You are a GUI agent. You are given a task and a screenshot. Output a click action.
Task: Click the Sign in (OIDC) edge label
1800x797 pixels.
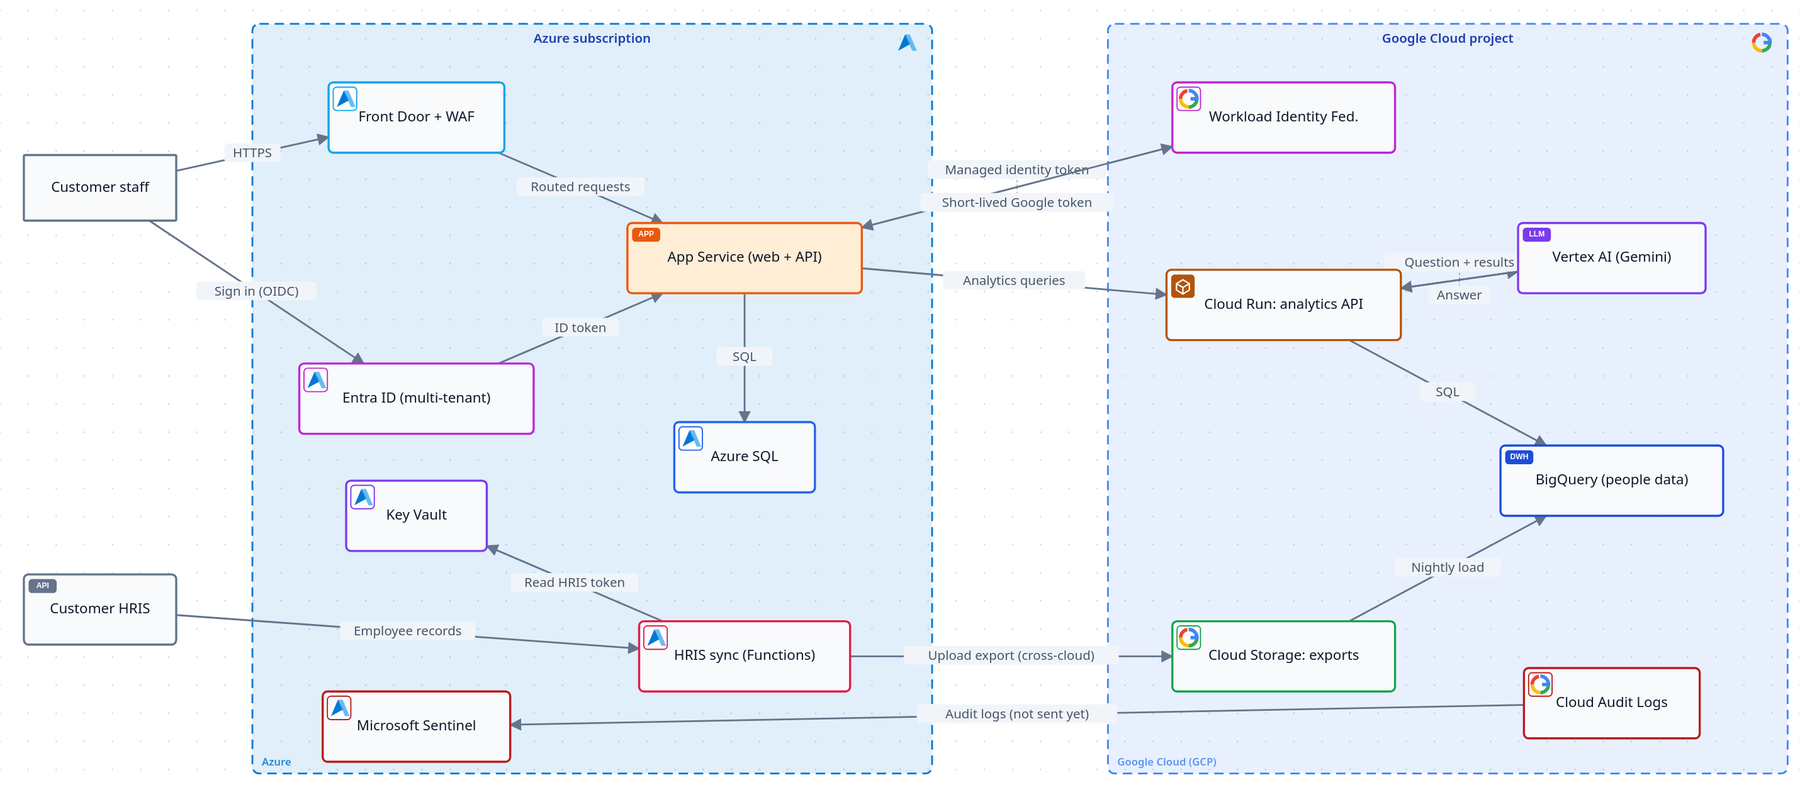click(256, 291)
